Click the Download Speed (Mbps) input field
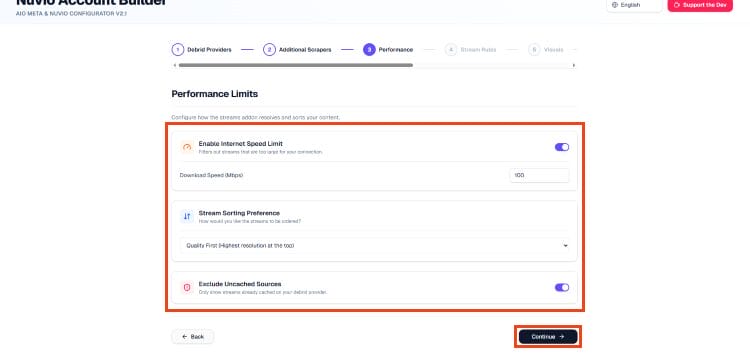 (x=540, y=175)
